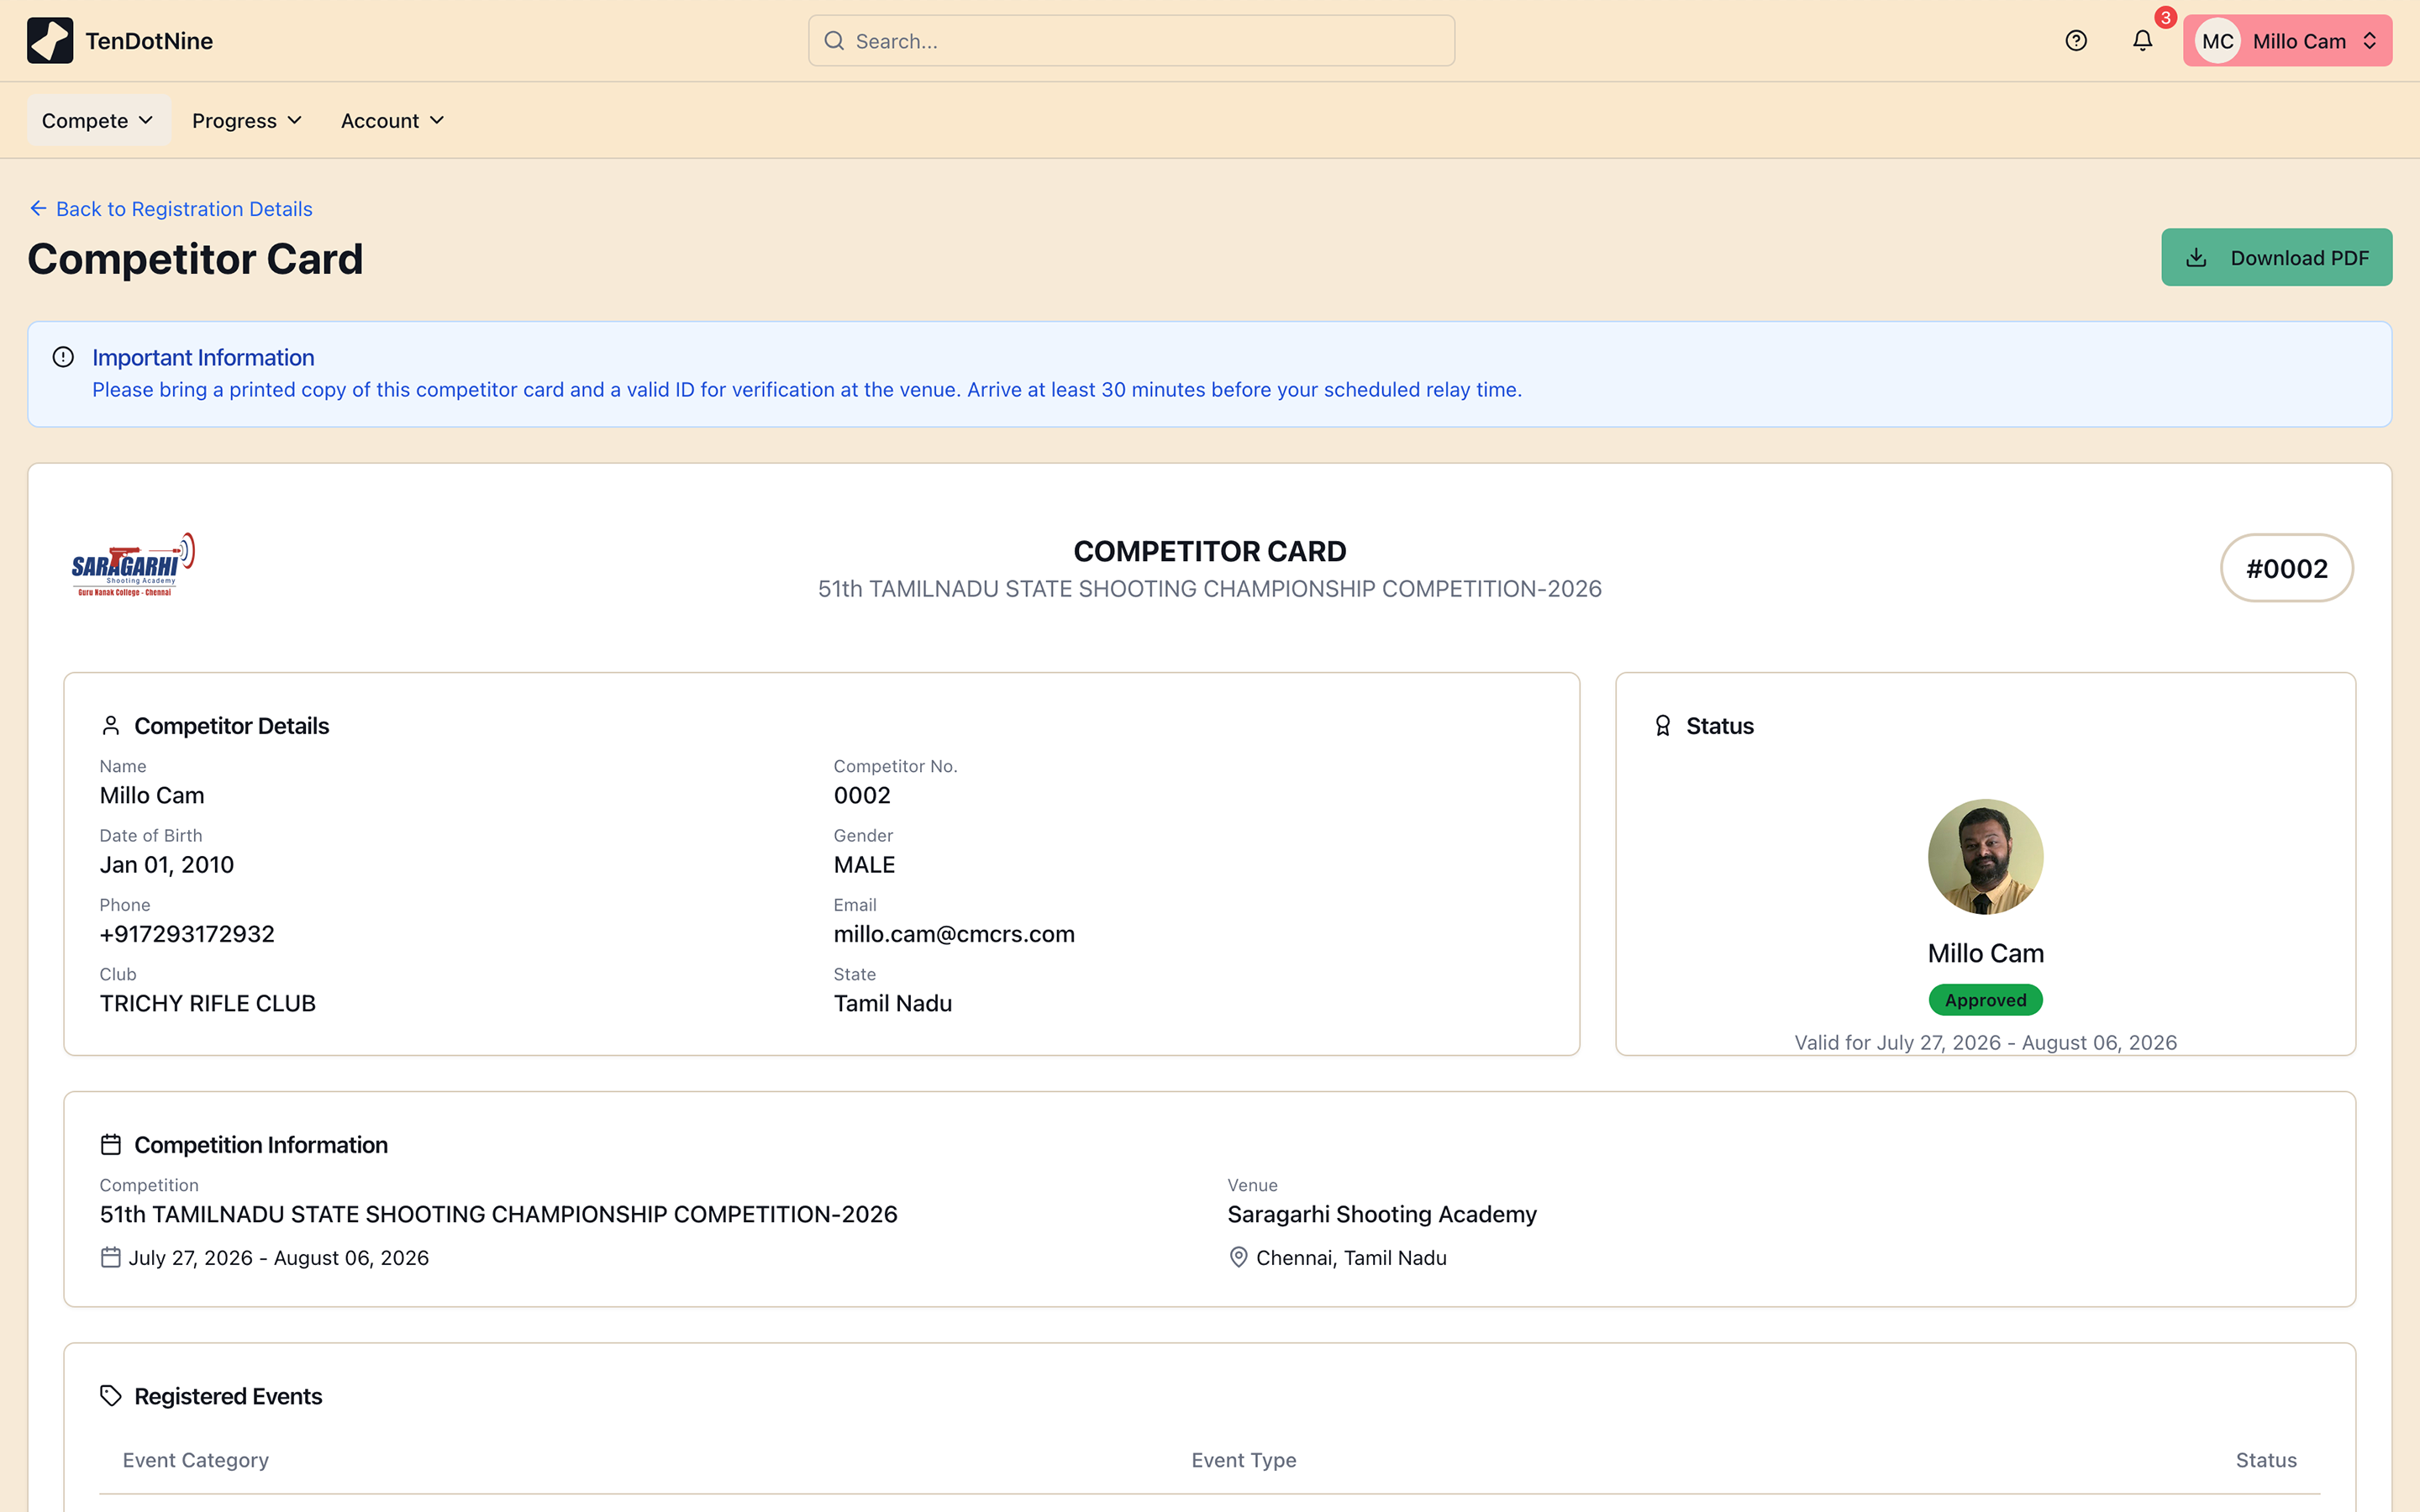
Task: Go back to Registration Details
Action: 171,208
